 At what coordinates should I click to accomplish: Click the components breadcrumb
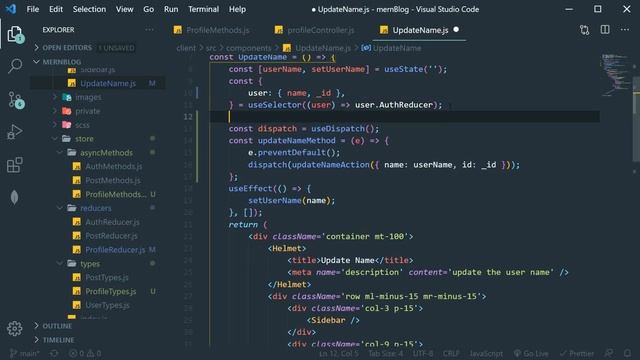(x=248, y=48)
